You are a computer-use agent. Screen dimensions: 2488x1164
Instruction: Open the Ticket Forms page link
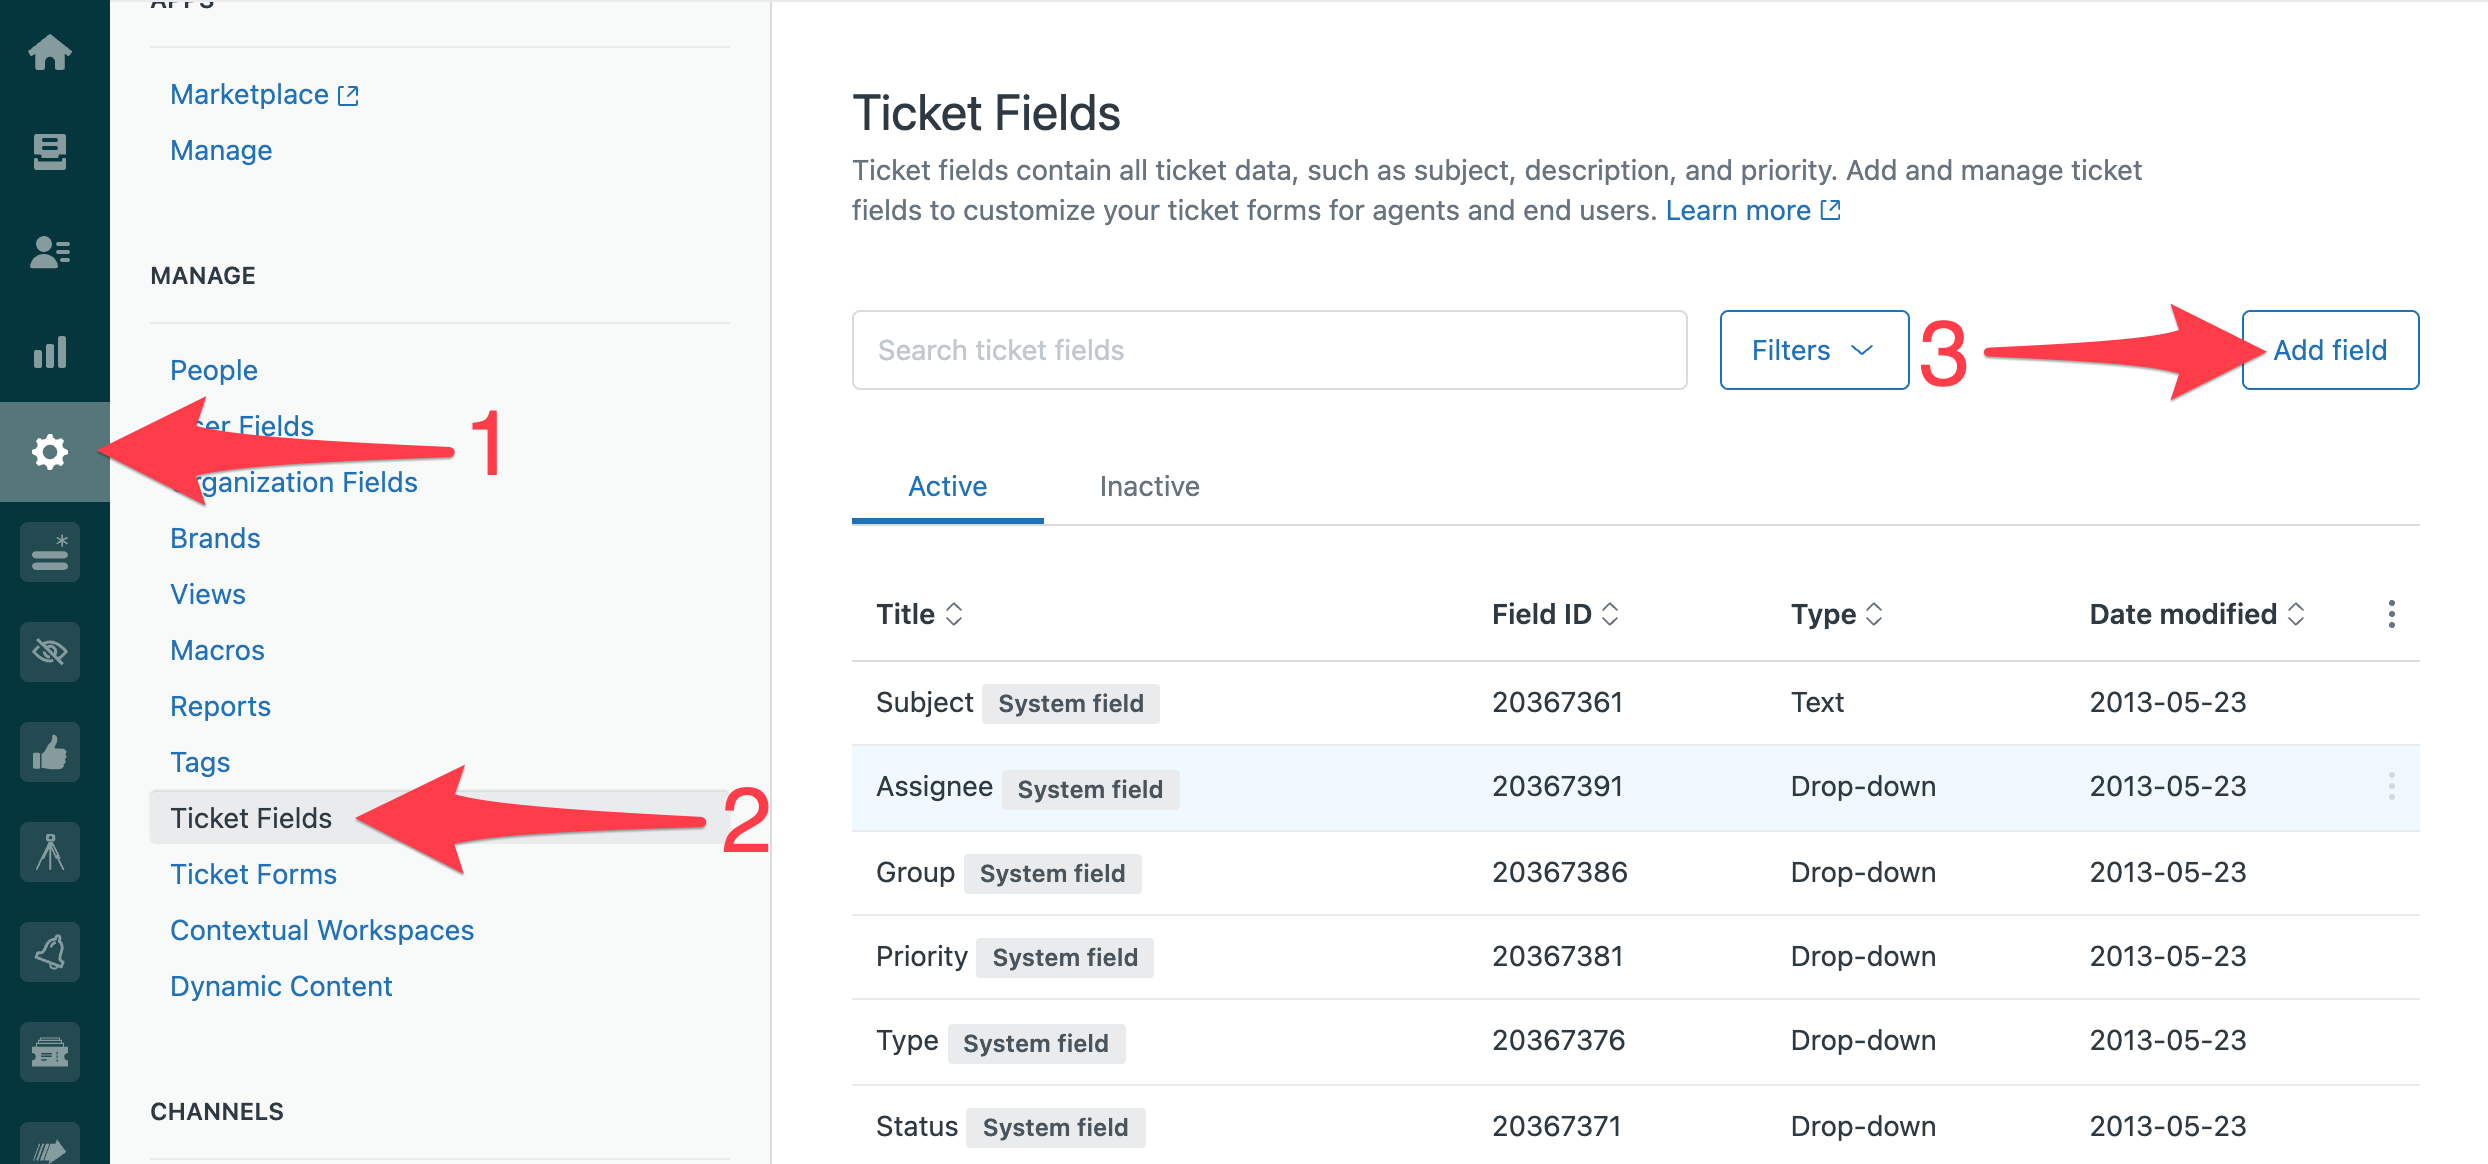coord(253,874)
